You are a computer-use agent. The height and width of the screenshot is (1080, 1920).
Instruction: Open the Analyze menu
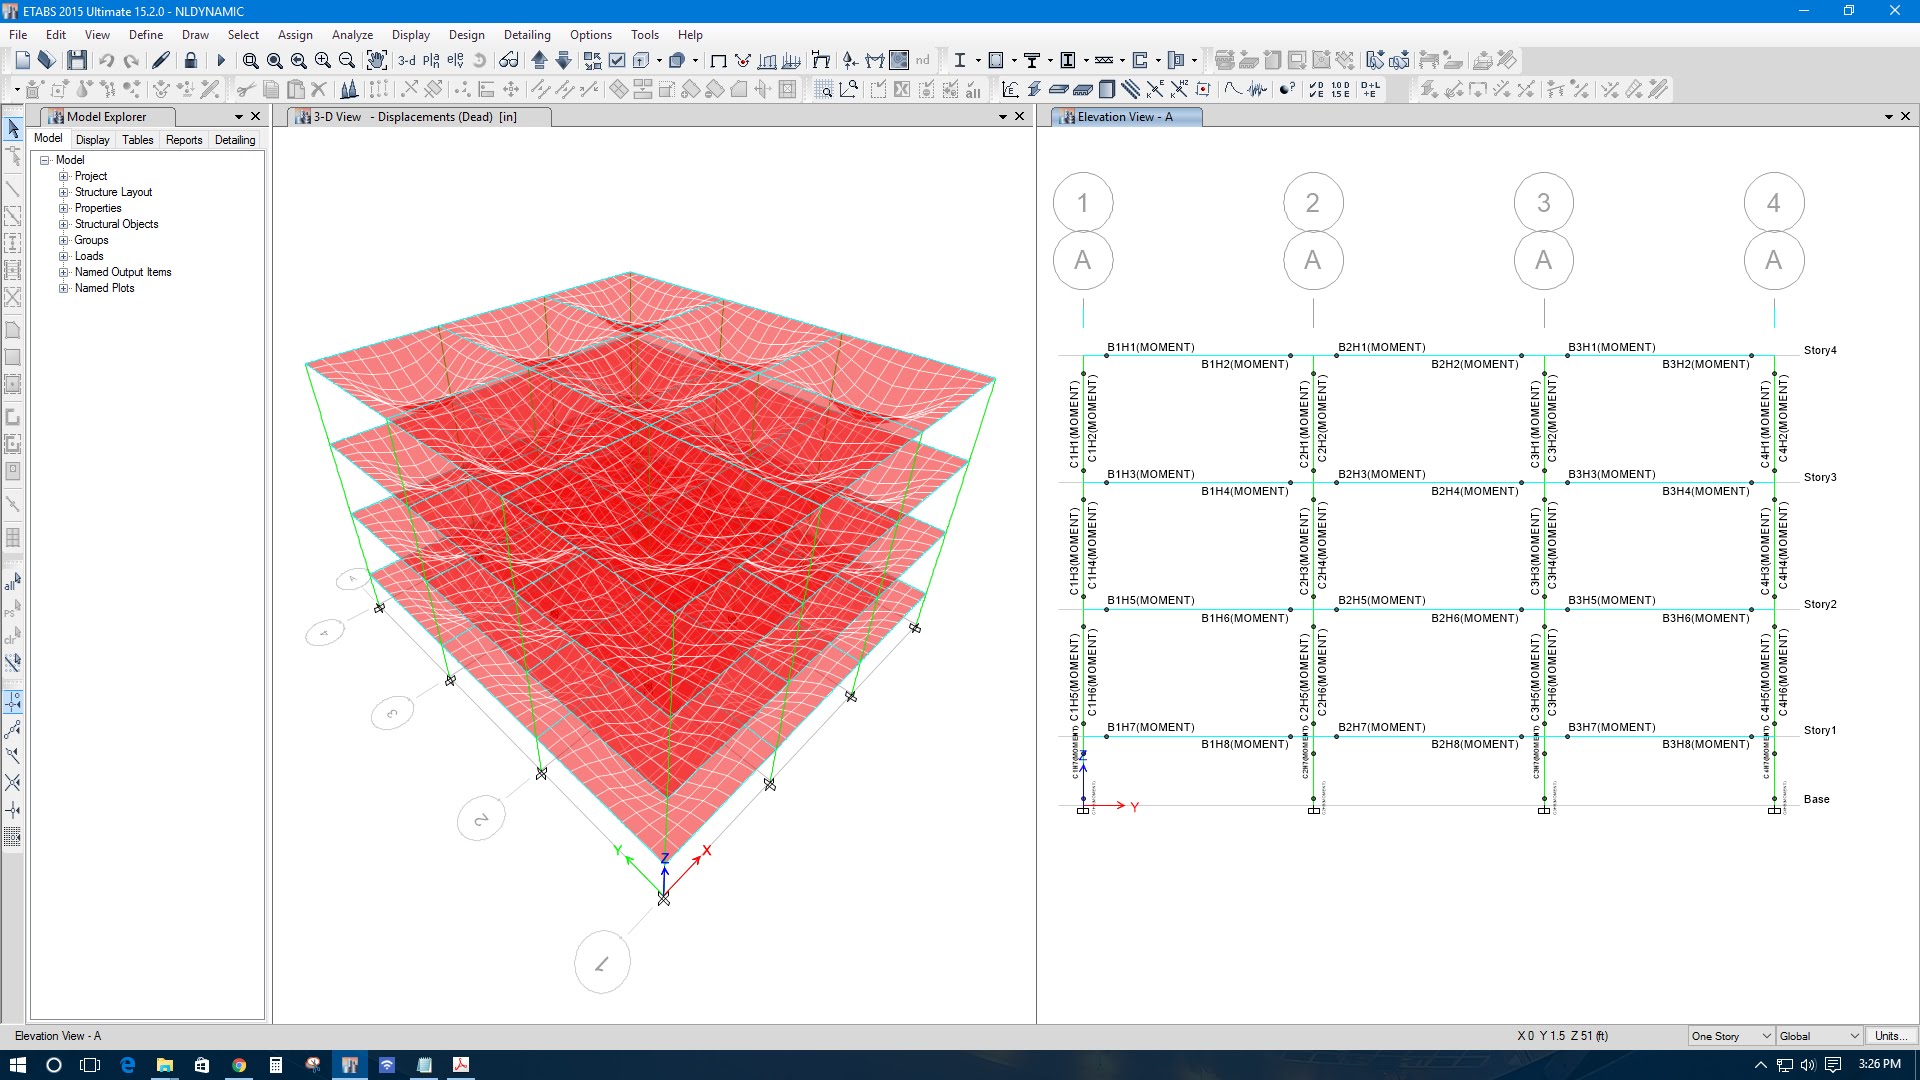point(352,34)
